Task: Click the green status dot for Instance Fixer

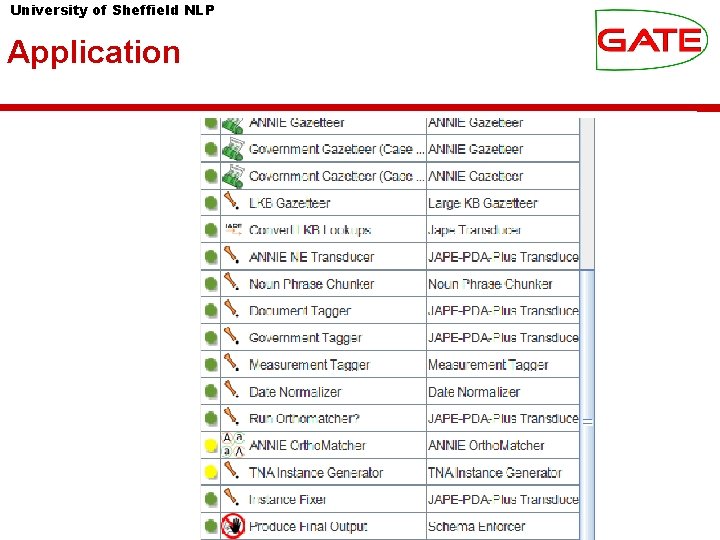Action: [x=211, y=500]
